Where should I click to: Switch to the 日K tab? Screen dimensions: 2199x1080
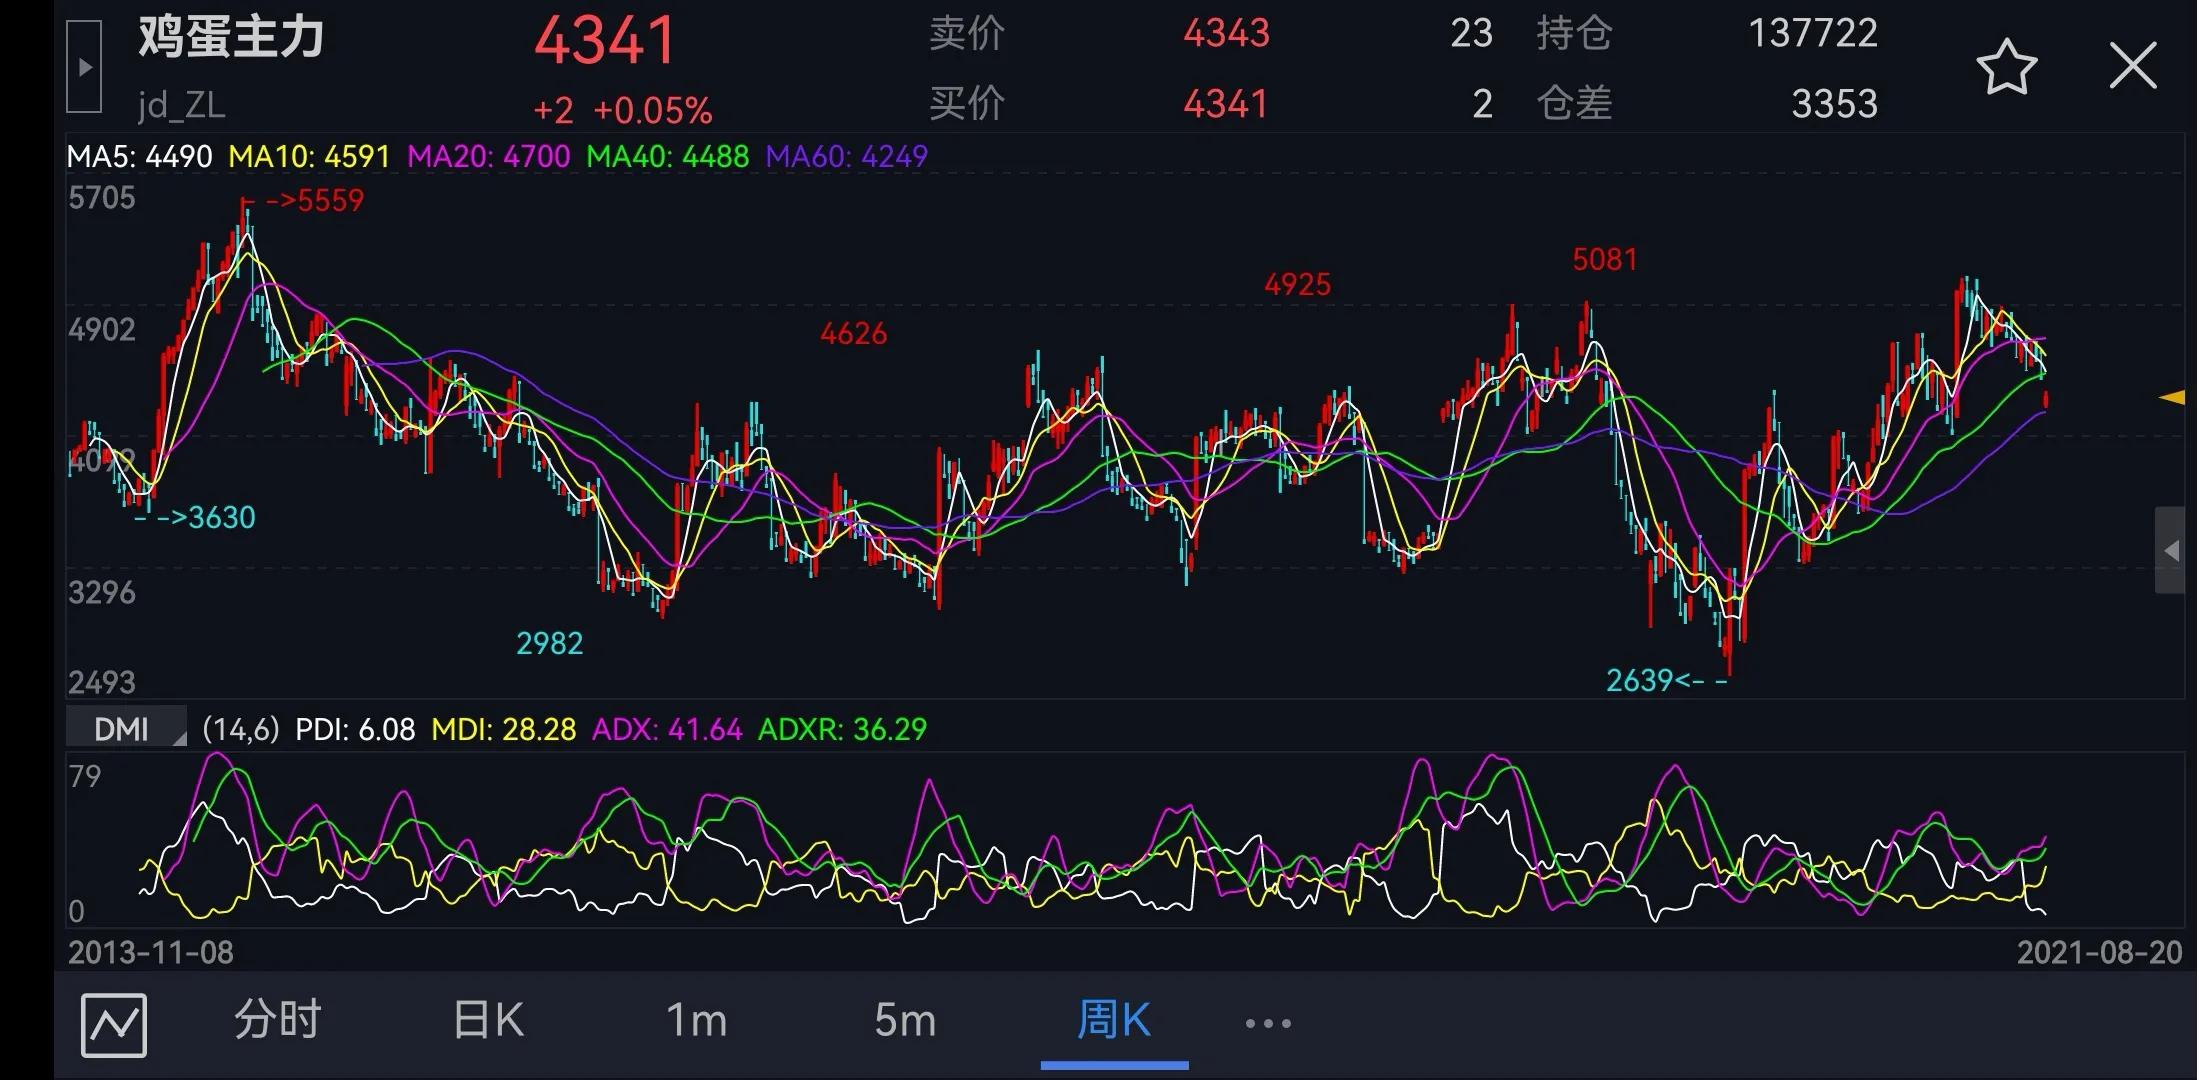click(x=488, y=1021)
